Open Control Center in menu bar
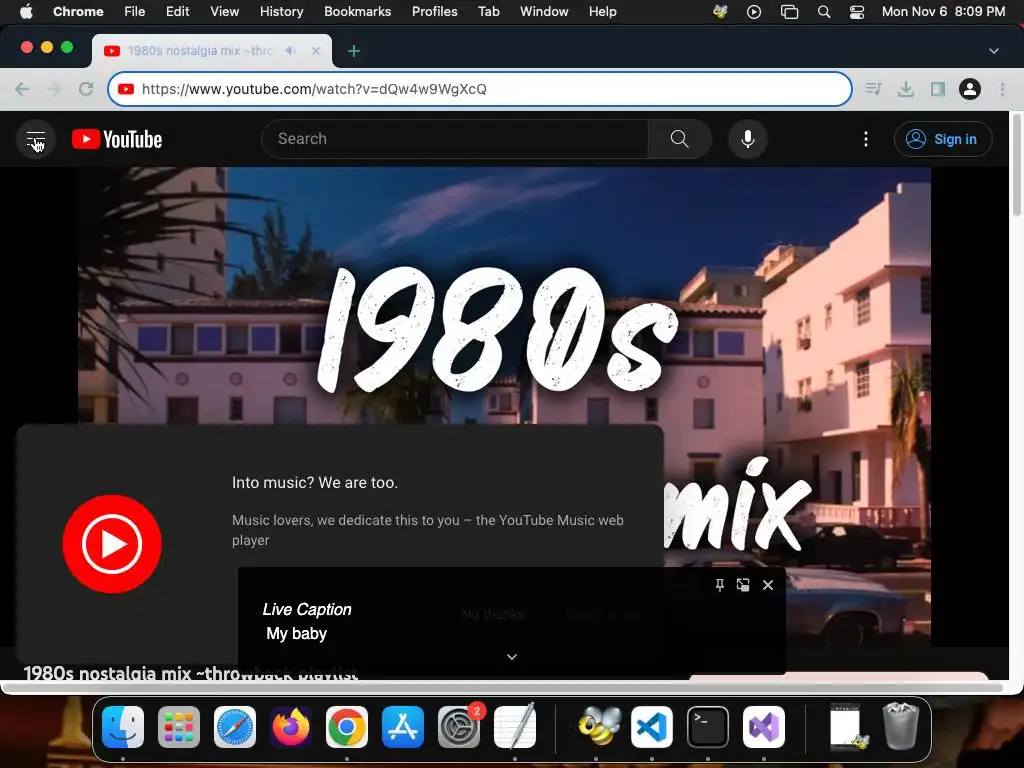Viewport: 1024px width, 768px height. 857,12
